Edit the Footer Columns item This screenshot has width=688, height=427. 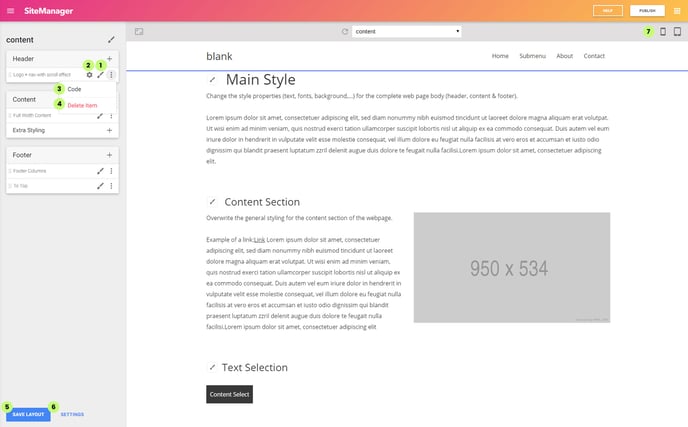click(100, 171)
